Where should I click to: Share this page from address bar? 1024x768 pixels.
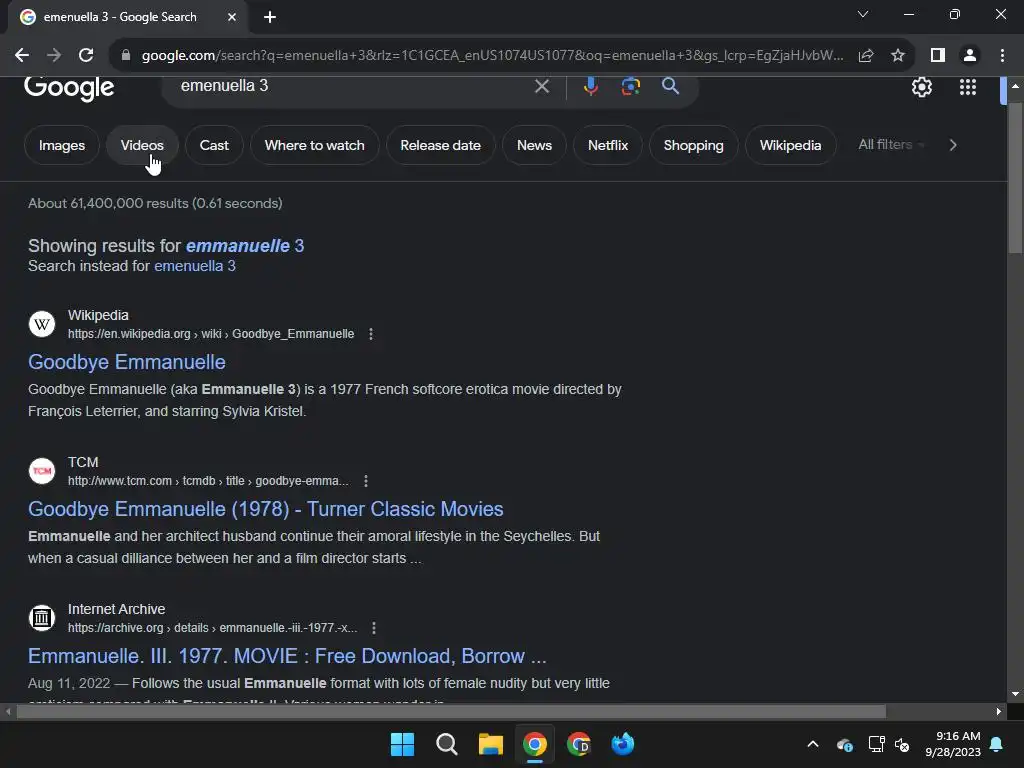[x=866, y=56]
